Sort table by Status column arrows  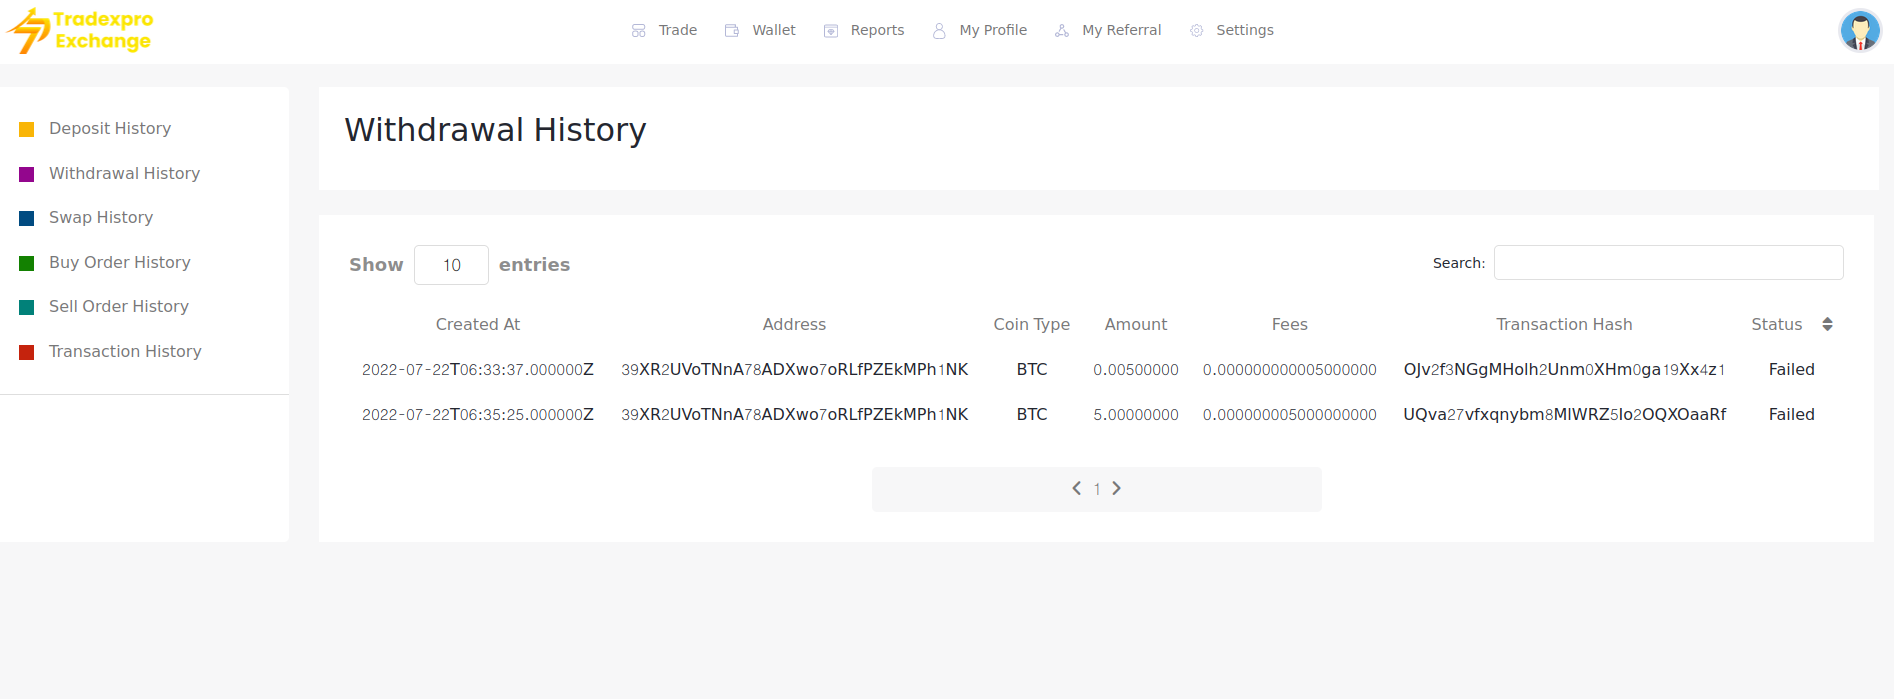coord(1827,324)
